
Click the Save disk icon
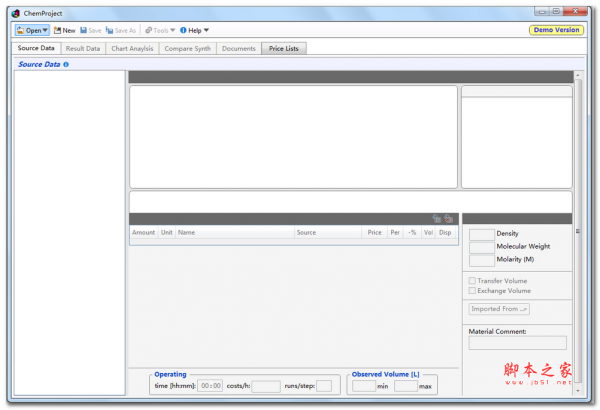click(83, 30)
